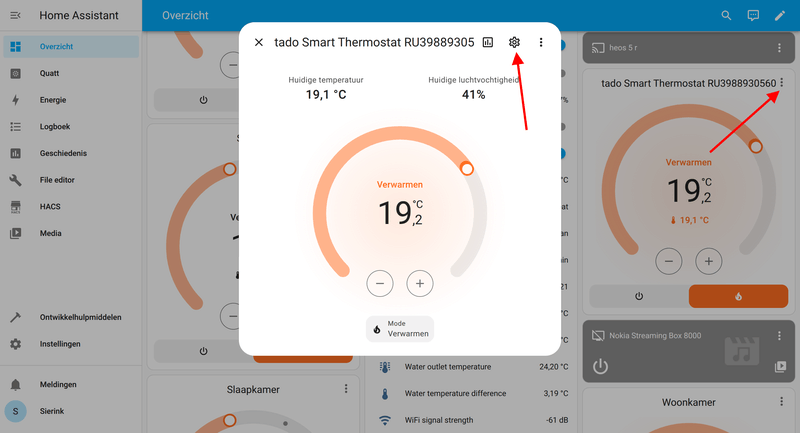
Task: Show Meldingen notifications
Action: tap(71, 385)
